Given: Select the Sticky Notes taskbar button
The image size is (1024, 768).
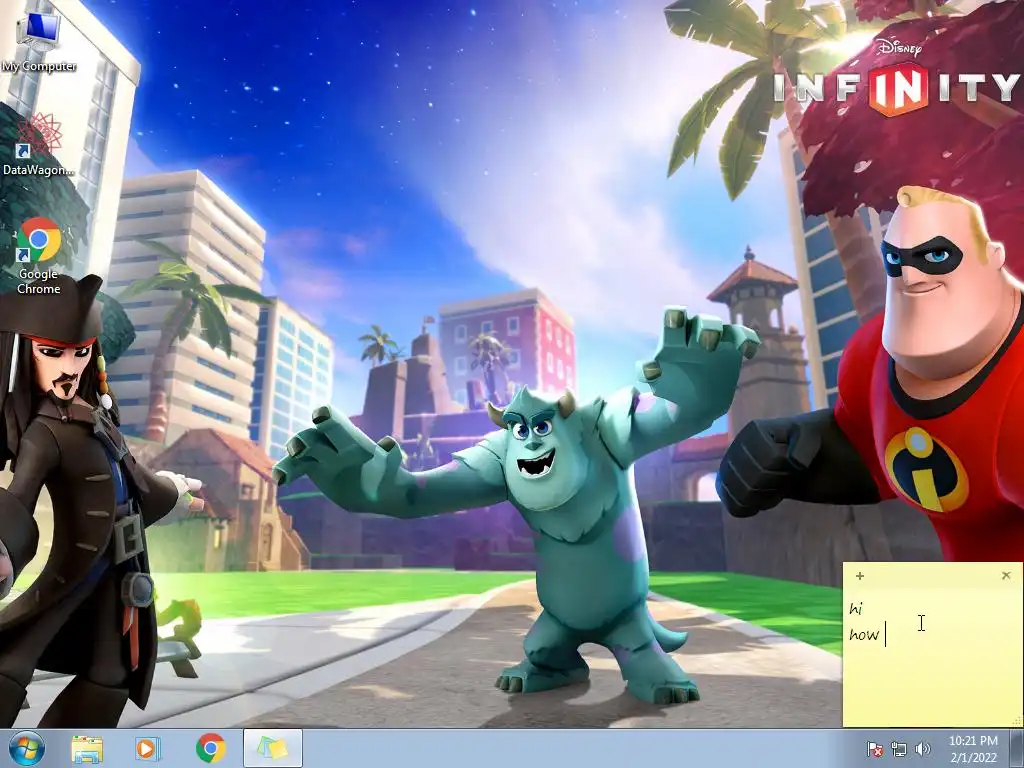Looking at the screenshot, I should (x=273, y=748).
